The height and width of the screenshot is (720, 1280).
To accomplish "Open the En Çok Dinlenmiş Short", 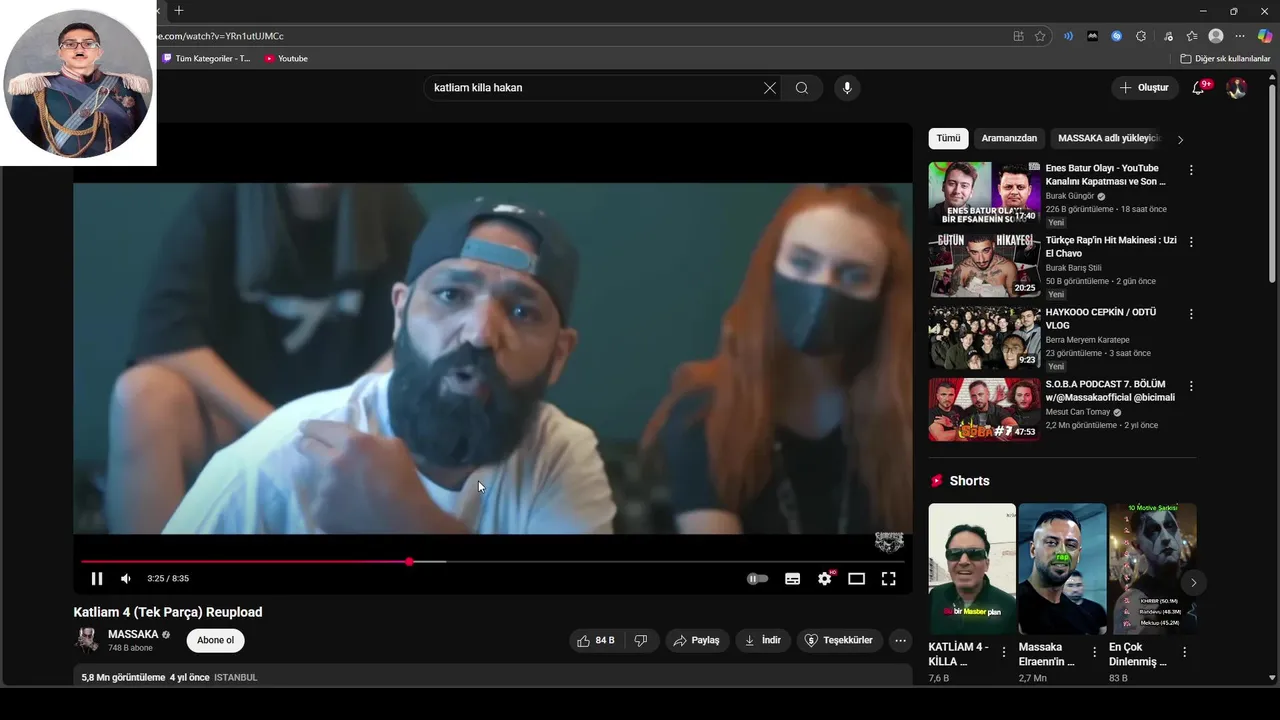I will 1153,568.
